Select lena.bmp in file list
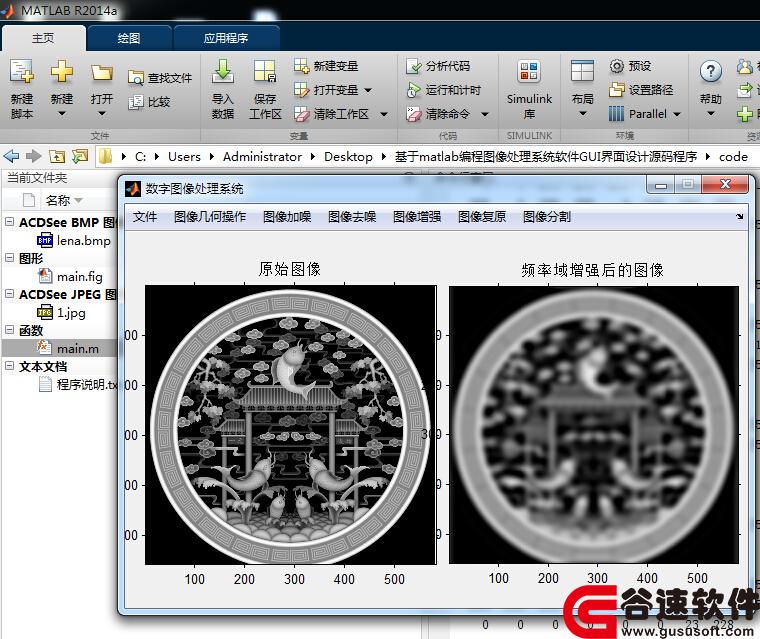760x639 pixels. tap(74, 240)
